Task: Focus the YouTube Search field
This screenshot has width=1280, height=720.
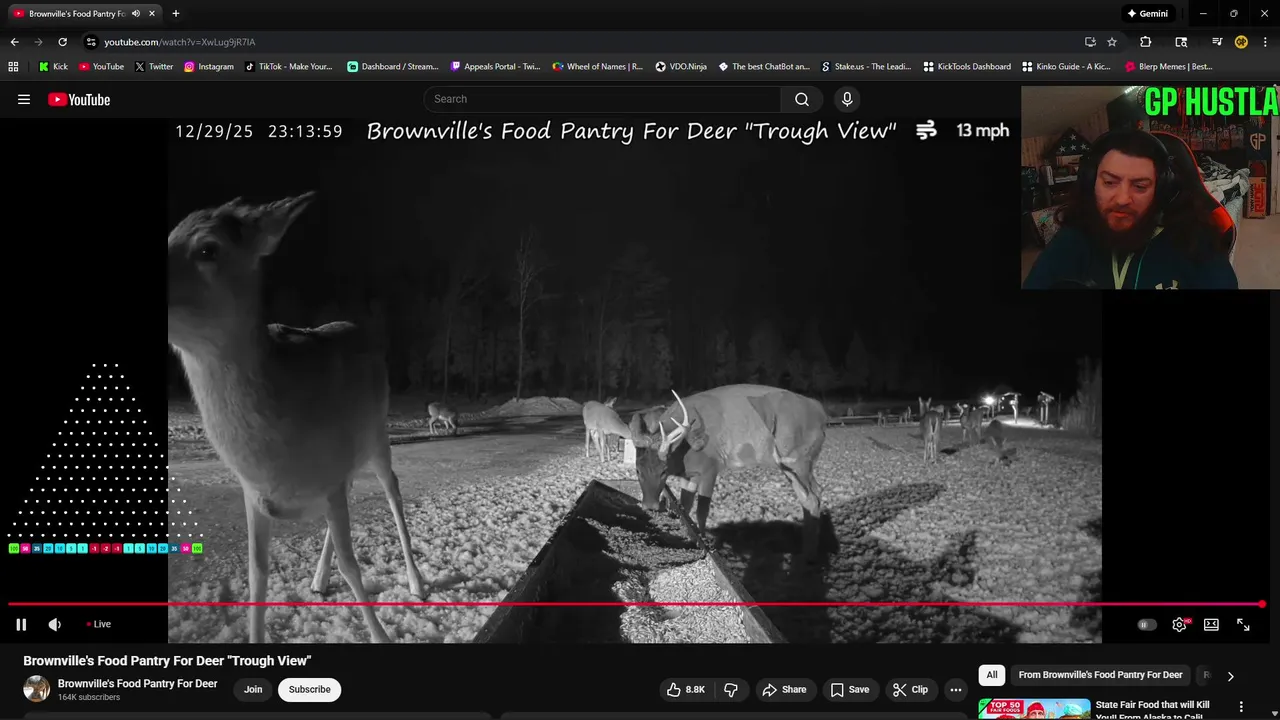Action: pos(602,99)
